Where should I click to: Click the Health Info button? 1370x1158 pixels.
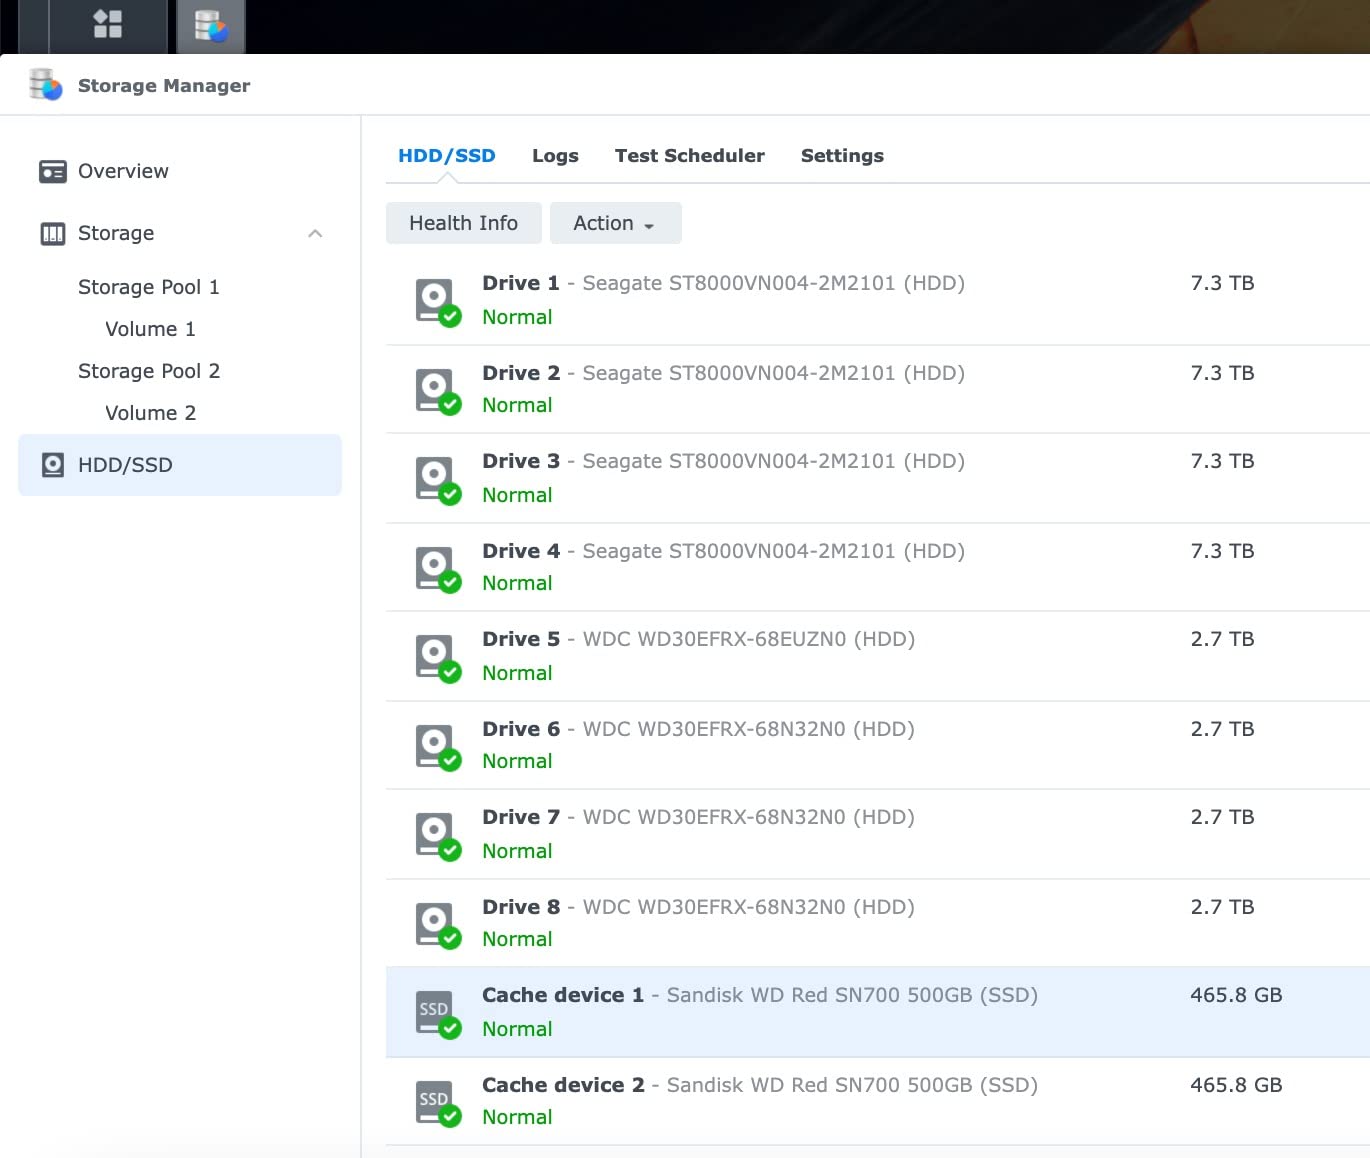click(463, 223)
